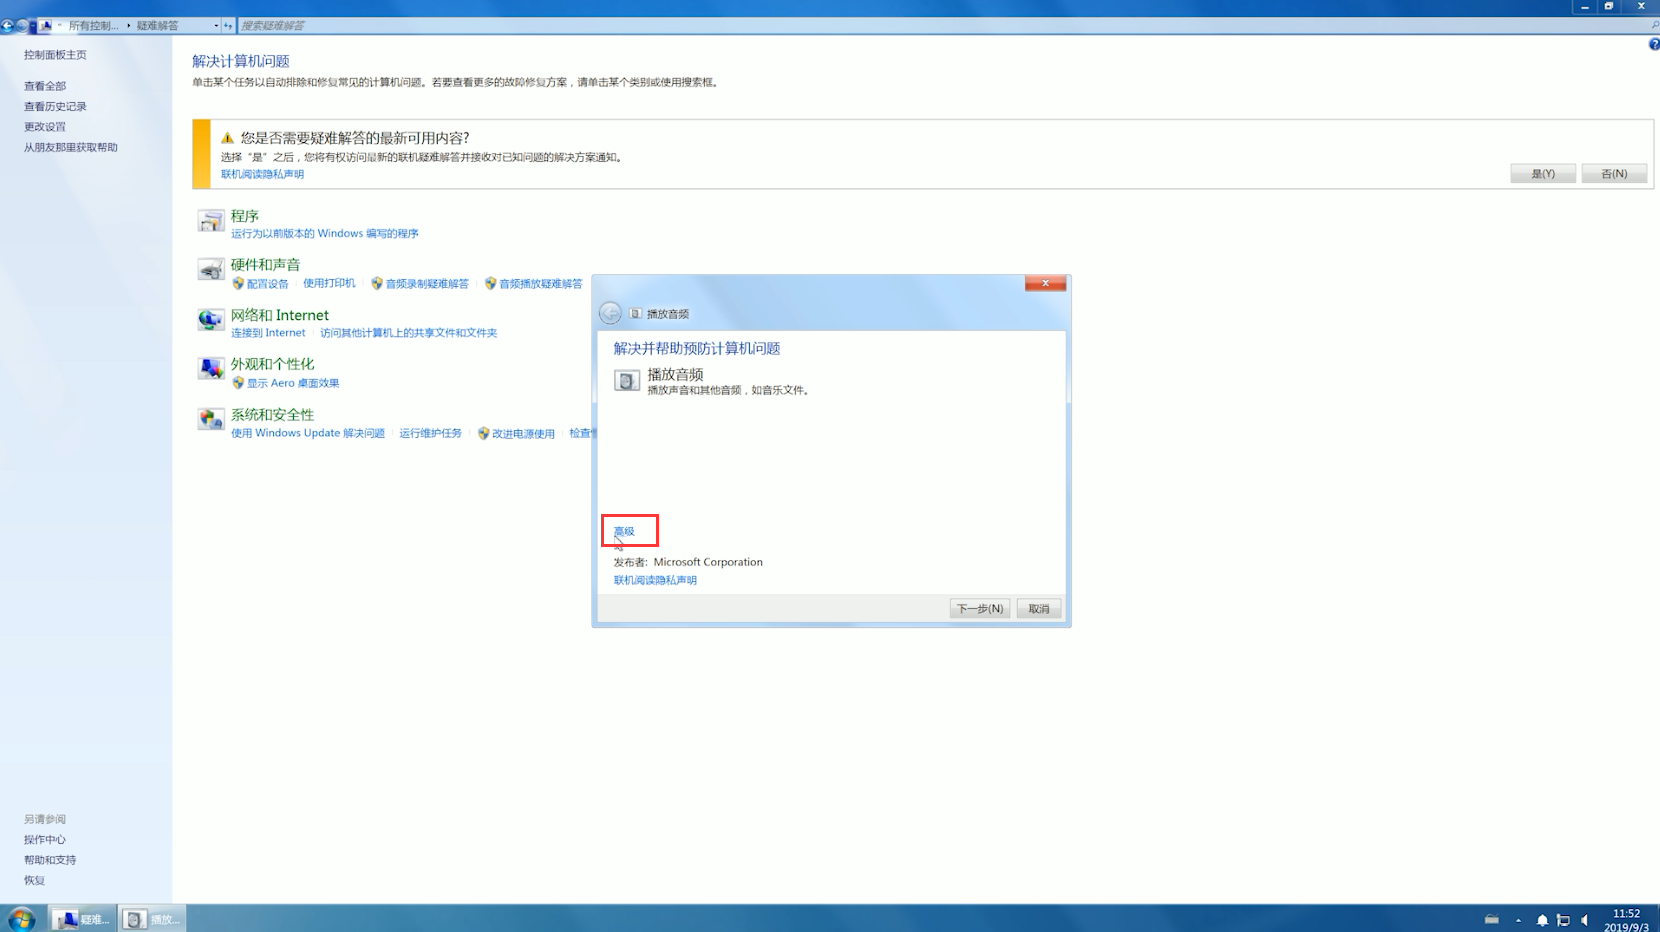Switch to the 疑难... taskbar window

point(83,919)
